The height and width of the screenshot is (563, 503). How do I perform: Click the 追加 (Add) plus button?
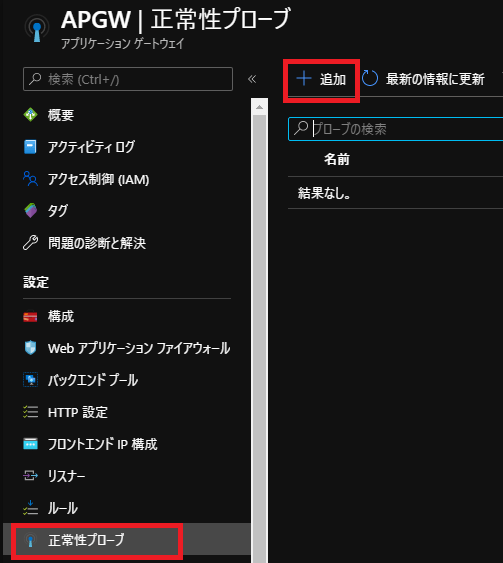click(x=321, y=79)
